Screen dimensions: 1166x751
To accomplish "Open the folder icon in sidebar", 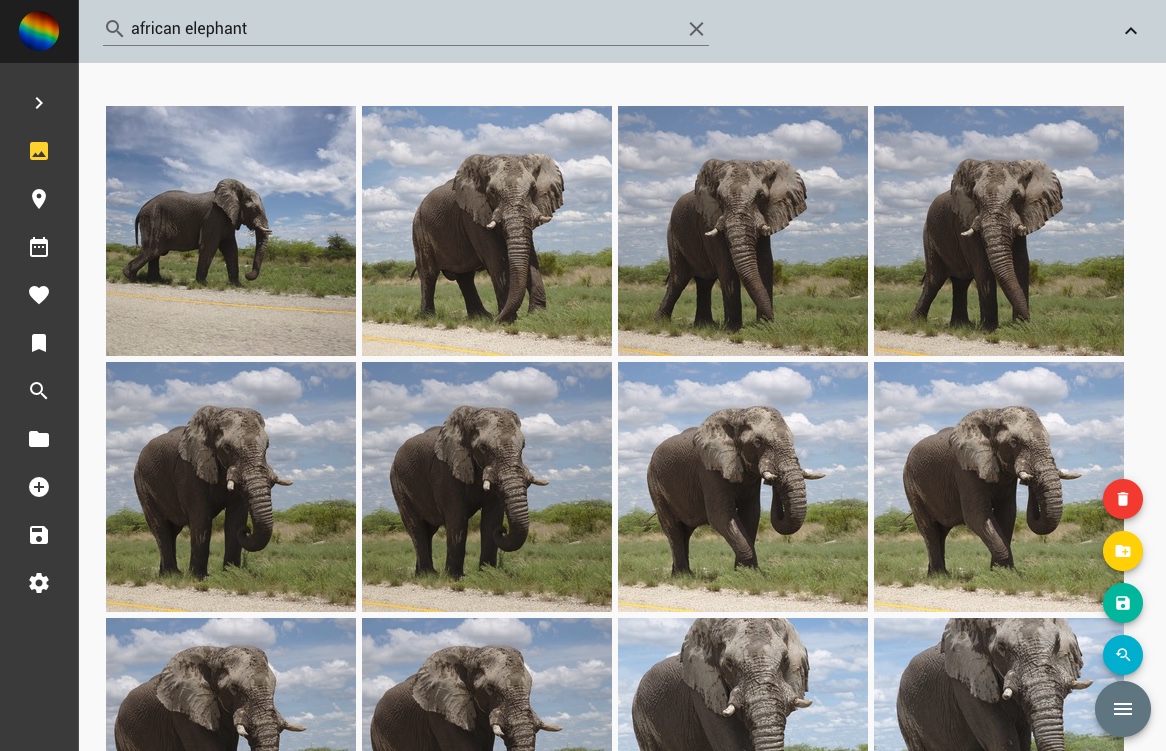I will point(39,439).
